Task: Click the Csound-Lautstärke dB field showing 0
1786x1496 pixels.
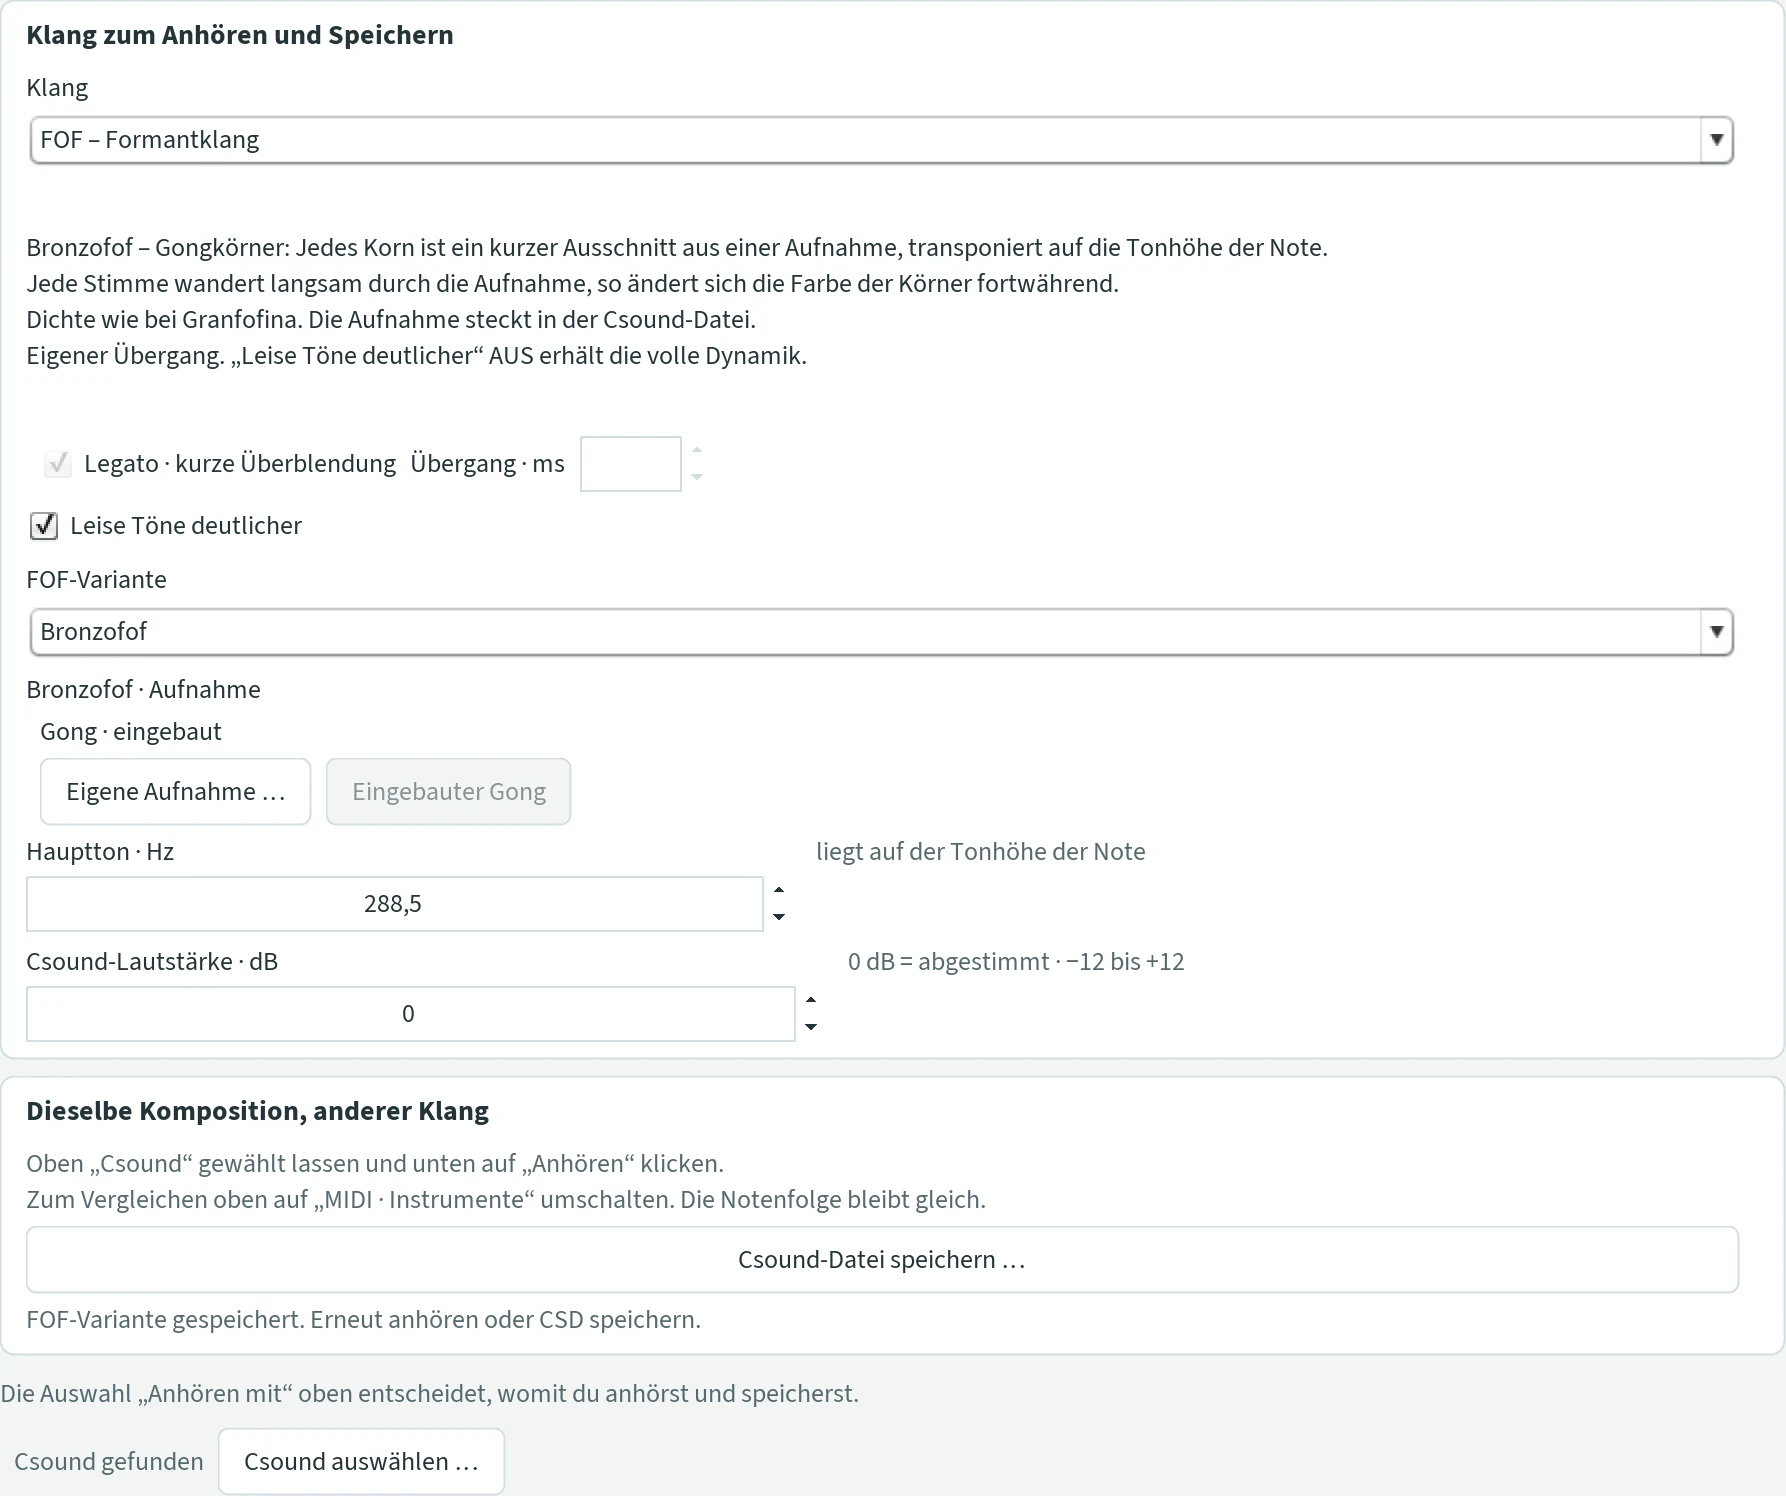Action: (411, 1014)
